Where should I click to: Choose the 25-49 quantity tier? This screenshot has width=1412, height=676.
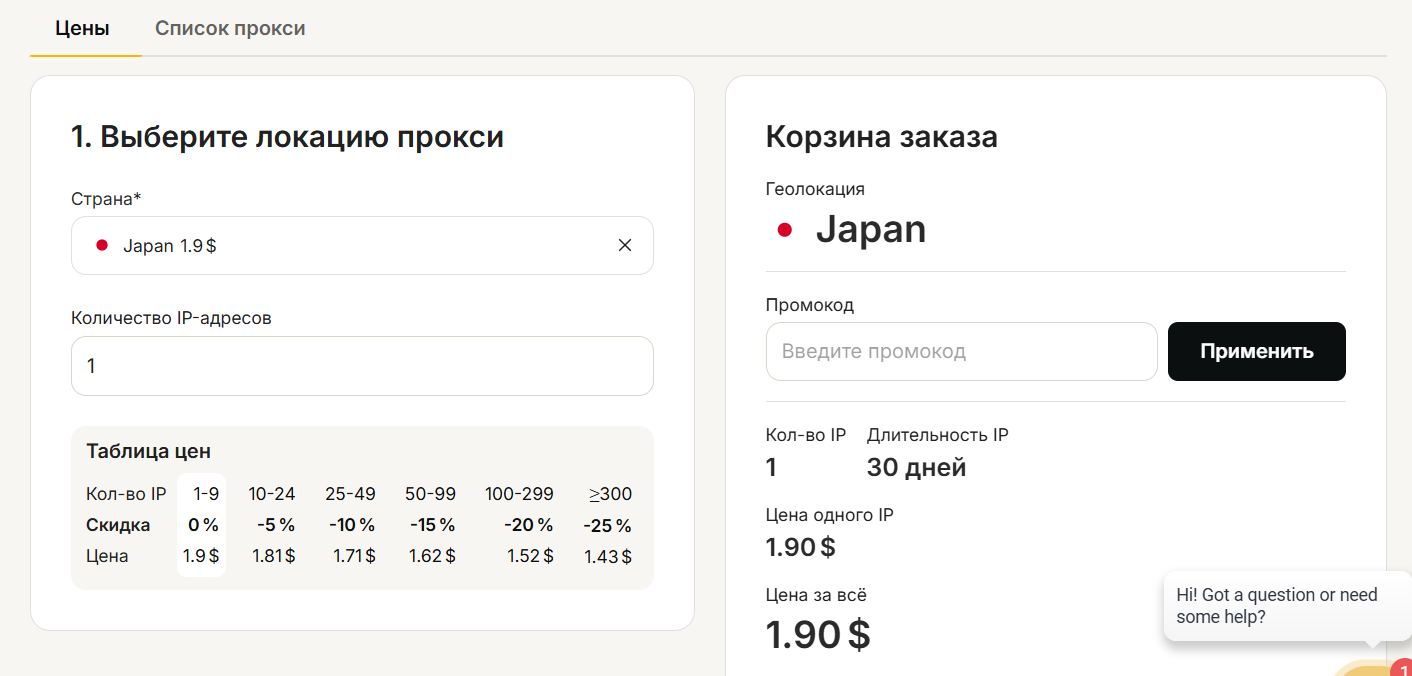(x=350, y=494)
